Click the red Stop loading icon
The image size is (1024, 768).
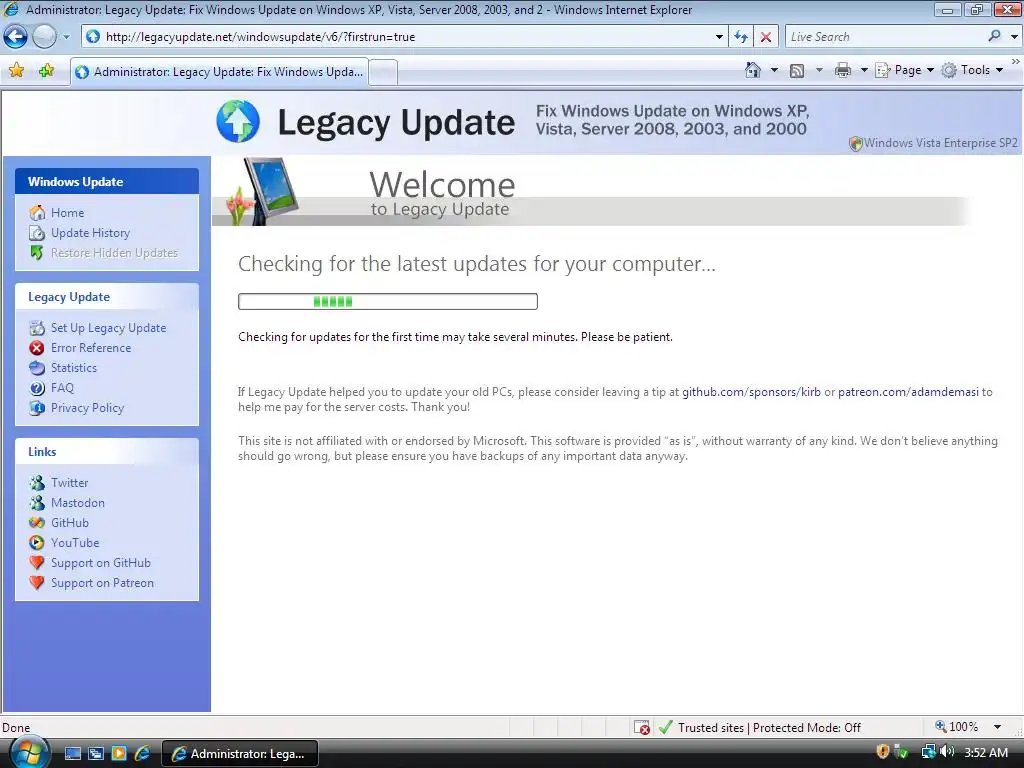click(x=765, y=37)
